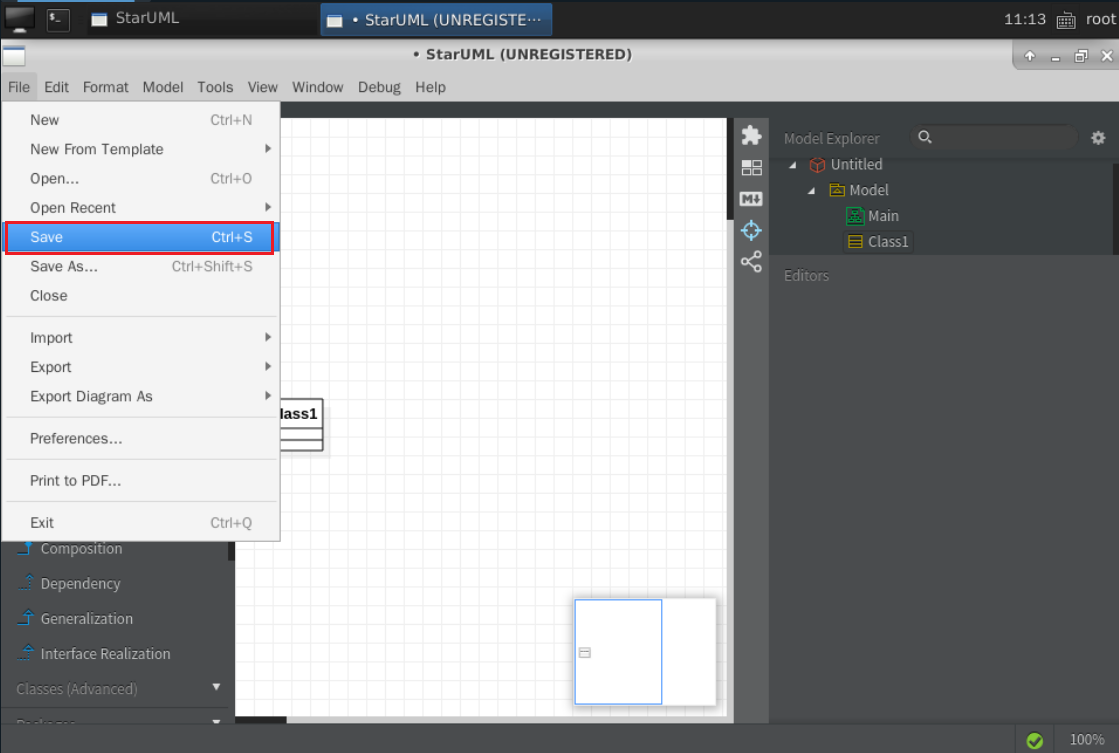This screenshot has width=1119, height=753.
Task: Select Main in the Model Explorer tree
Action: pyautogui.click(x=883, y=216)
